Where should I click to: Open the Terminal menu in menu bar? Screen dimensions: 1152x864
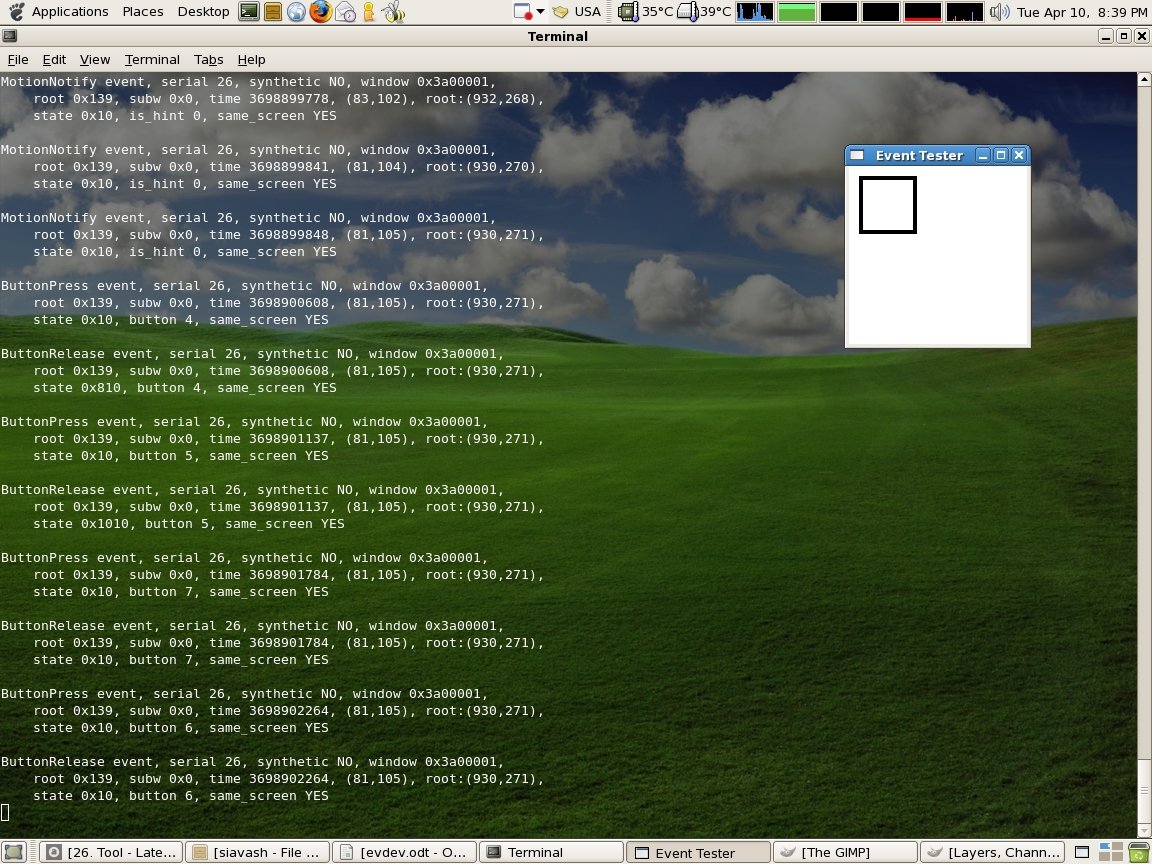point(152,60)
